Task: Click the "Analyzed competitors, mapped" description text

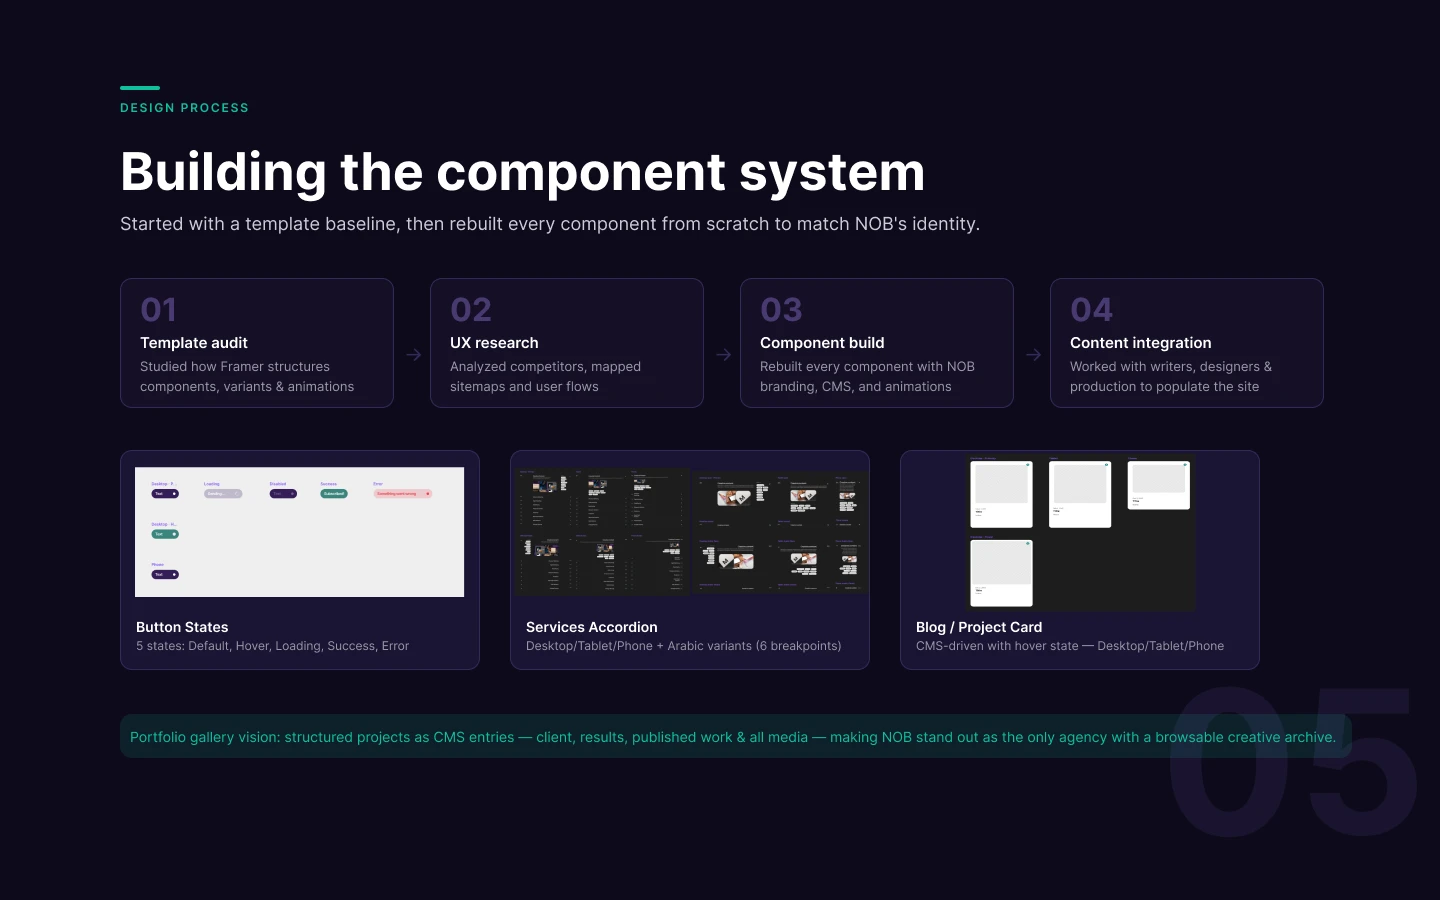Action: [x=545, y=377]
